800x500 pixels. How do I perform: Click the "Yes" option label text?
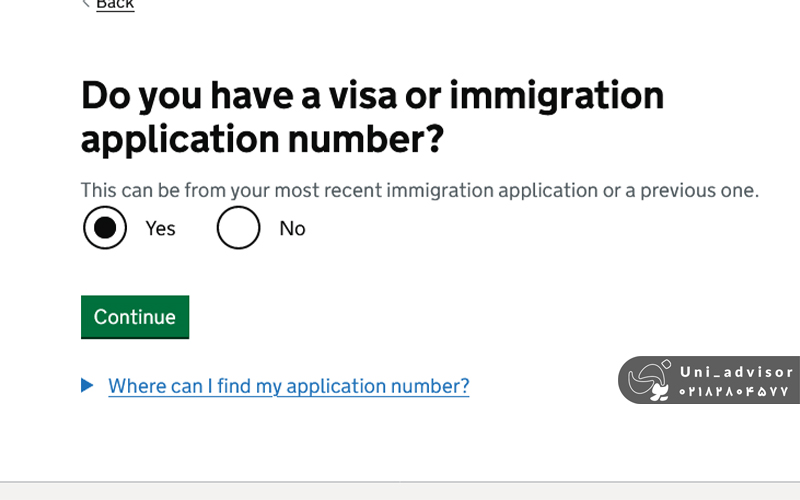160,229
